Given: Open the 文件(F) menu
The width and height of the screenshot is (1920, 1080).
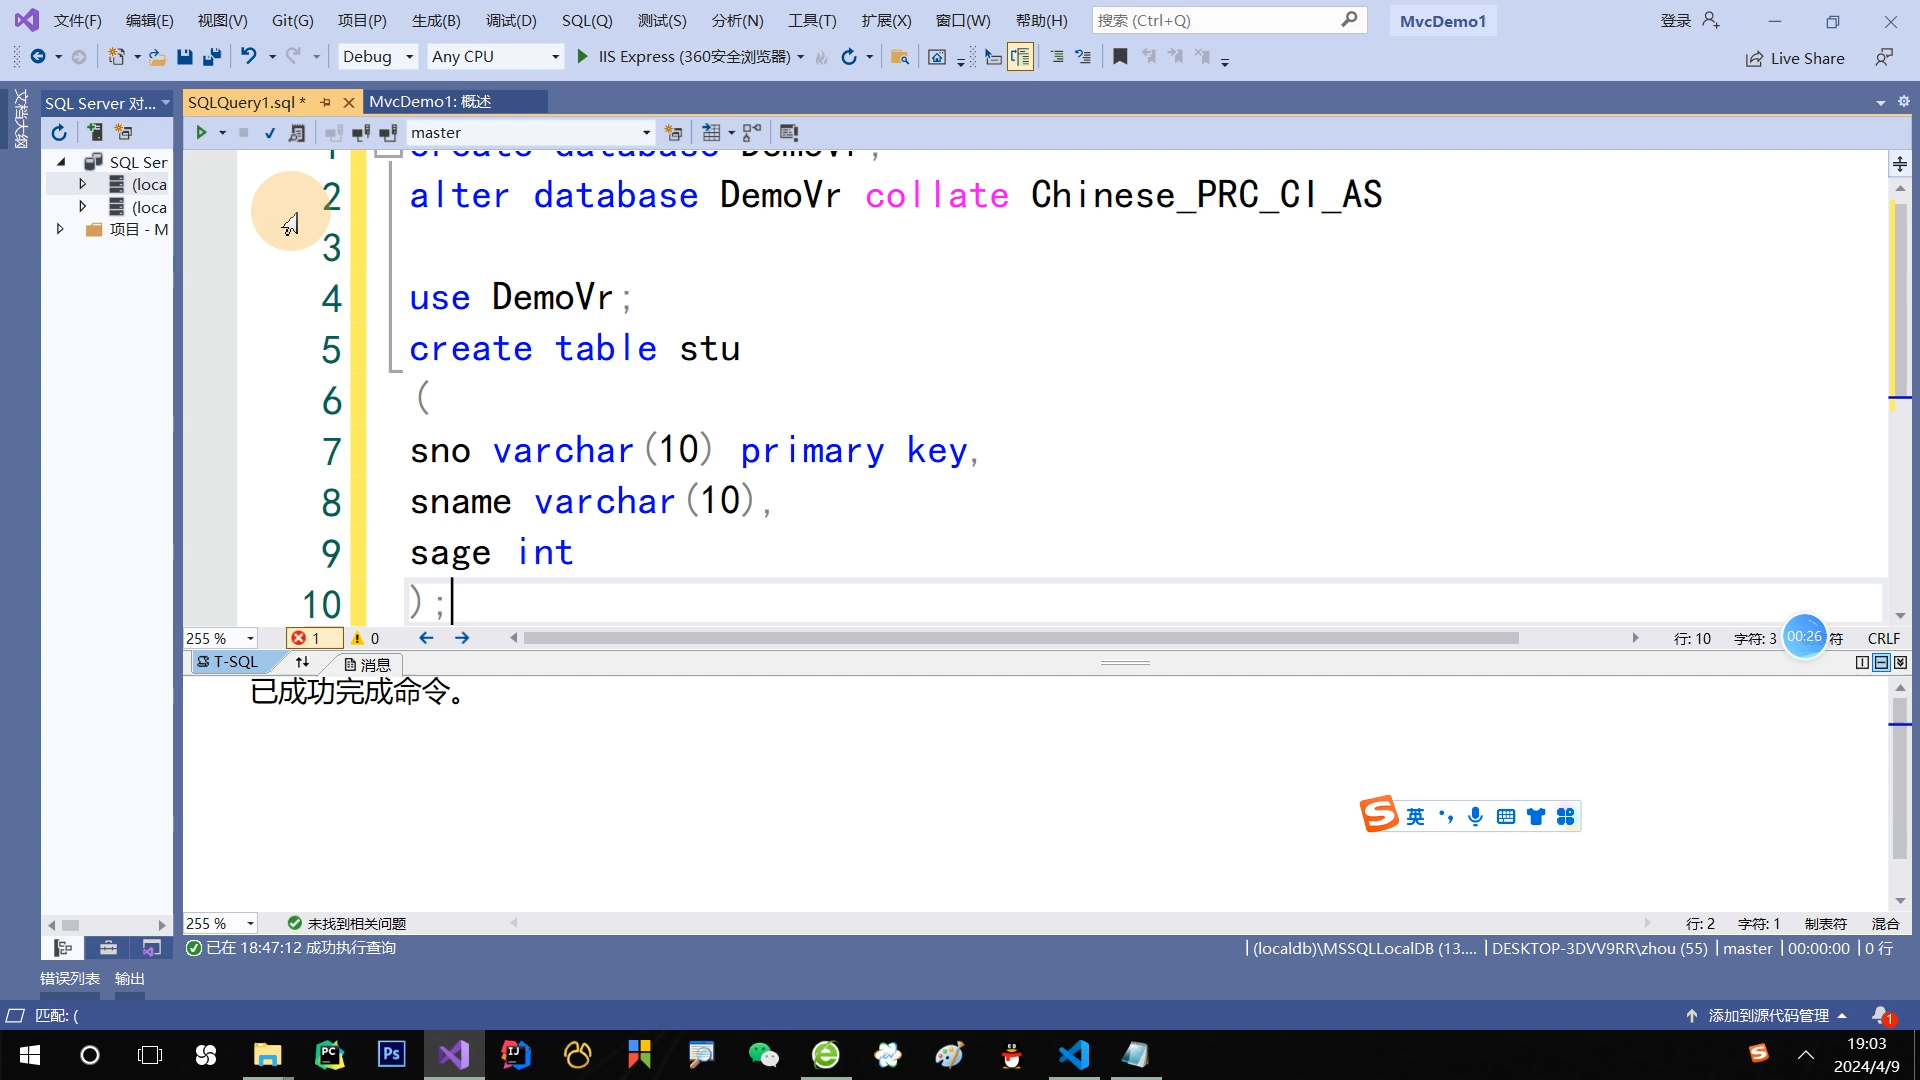Looking at the screenshot, I should click(78, 20).
